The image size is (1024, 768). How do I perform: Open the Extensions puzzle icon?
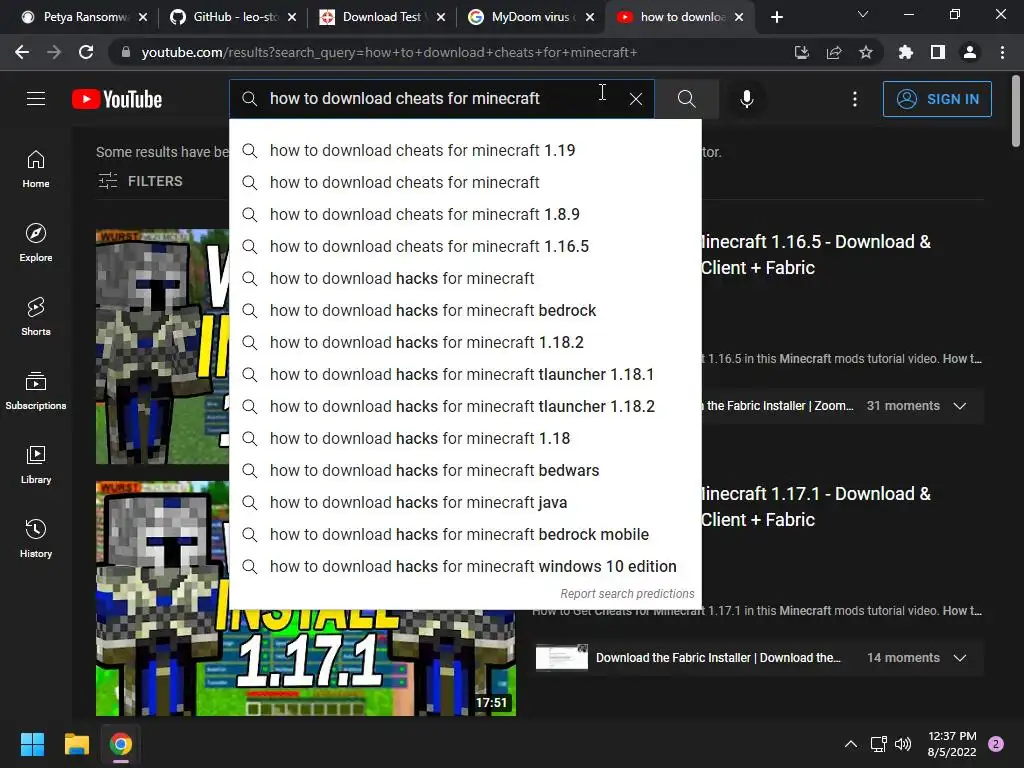(906, 52)
